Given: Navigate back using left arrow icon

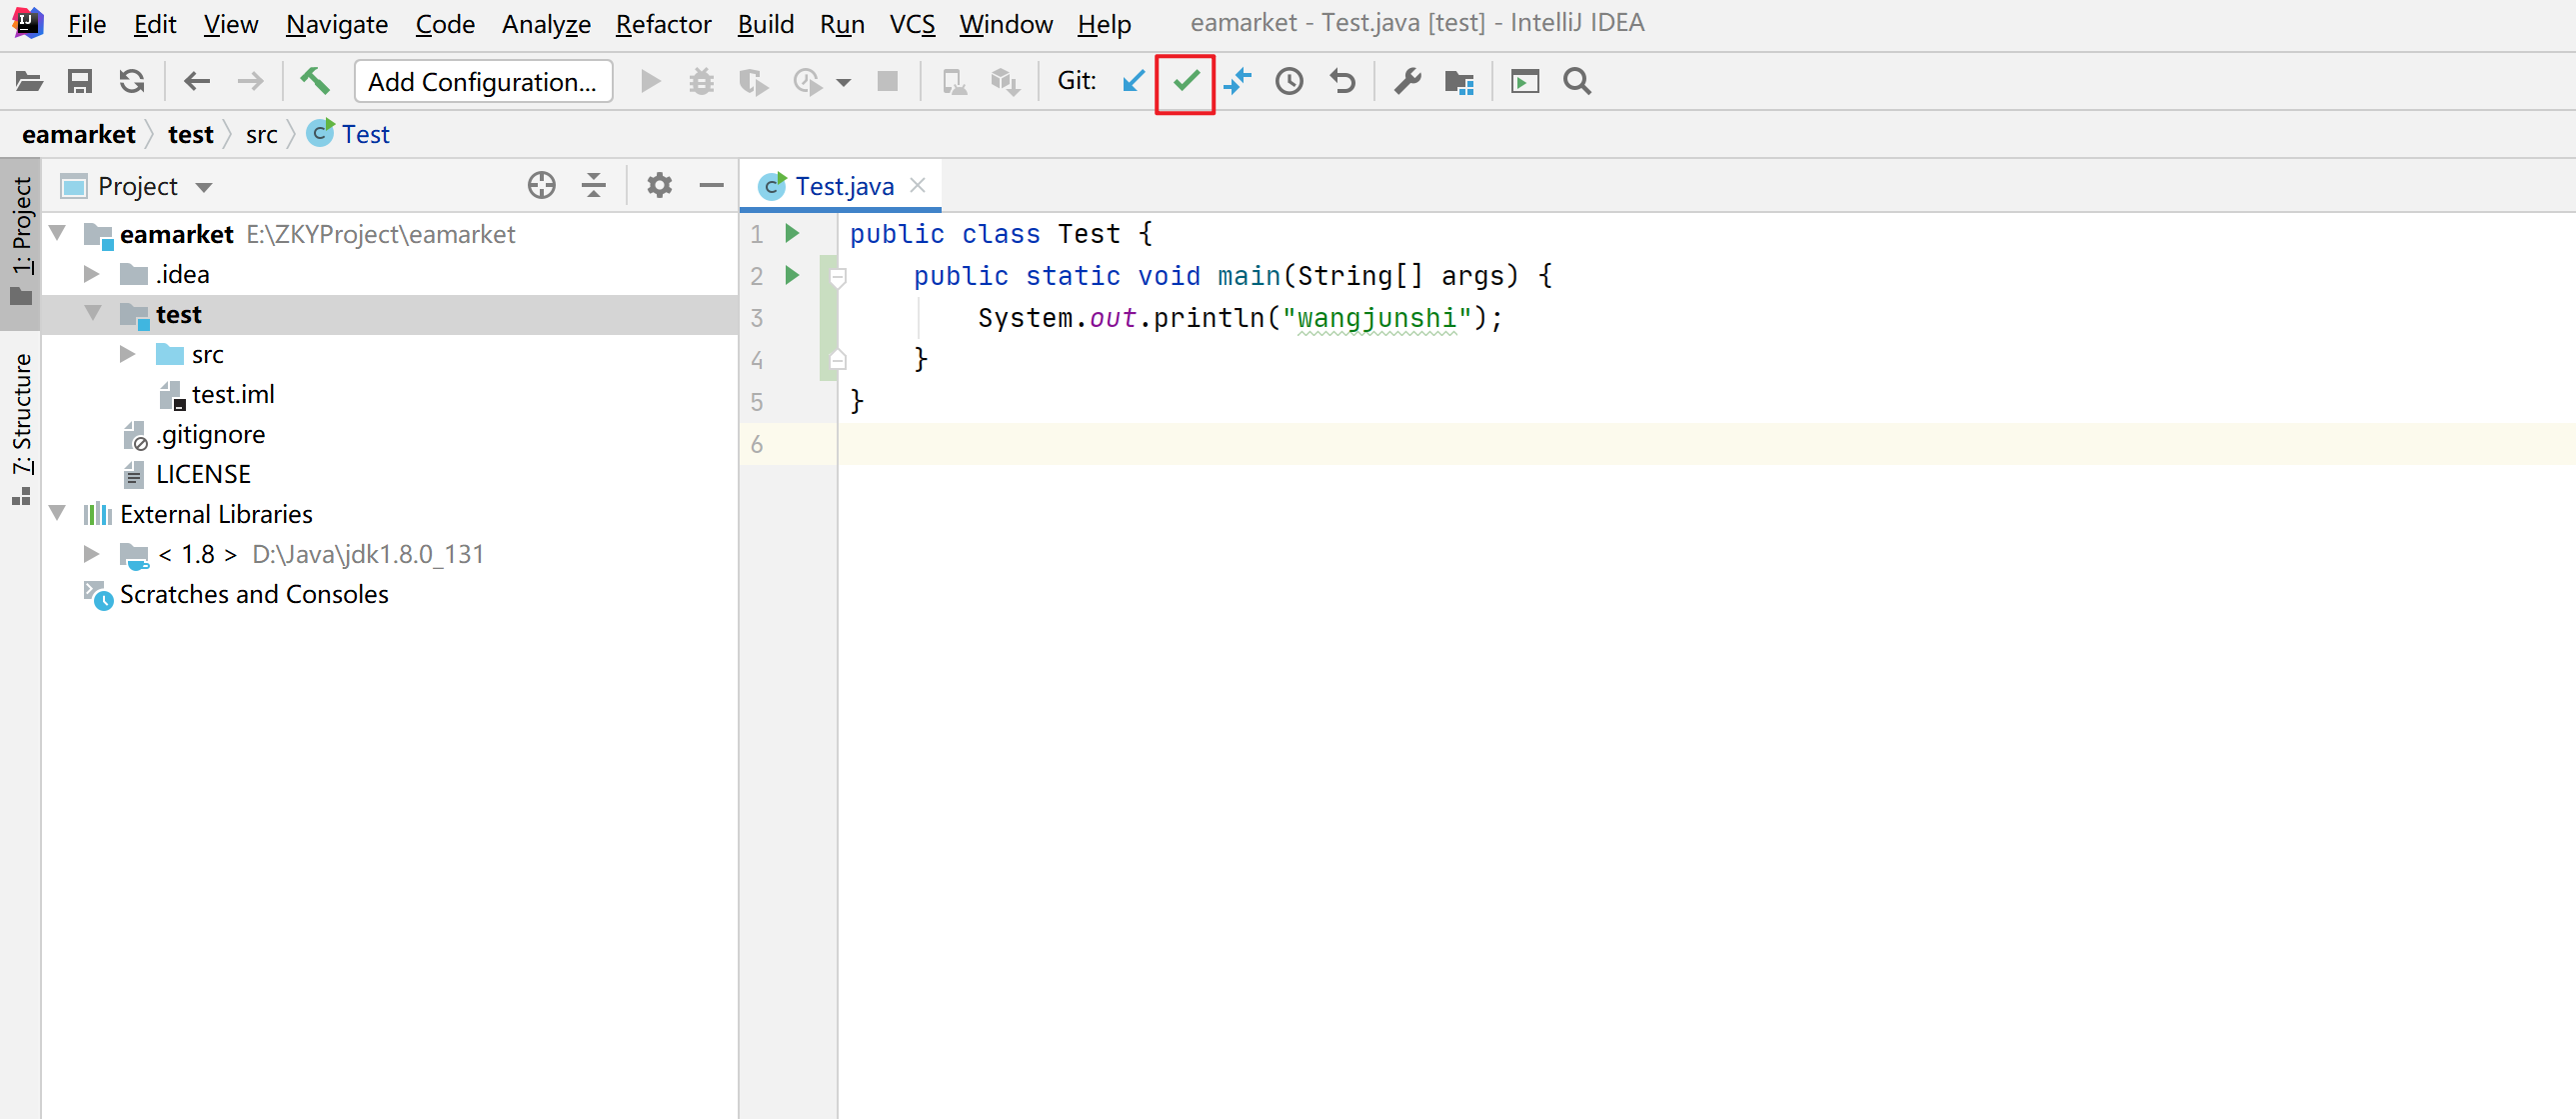Looking at the screenshot, I should (x=197, y=81).
